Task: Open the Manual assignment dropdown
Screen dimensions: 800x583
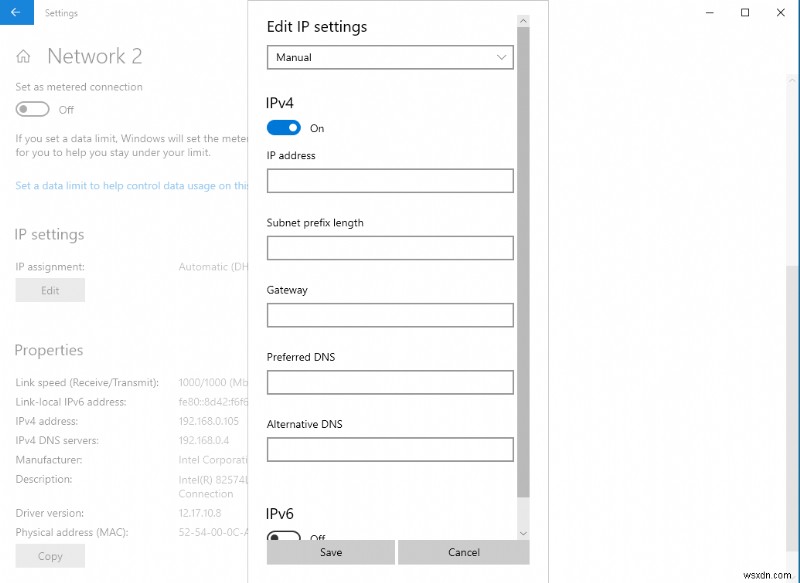Action: click(x=389, y=57)
